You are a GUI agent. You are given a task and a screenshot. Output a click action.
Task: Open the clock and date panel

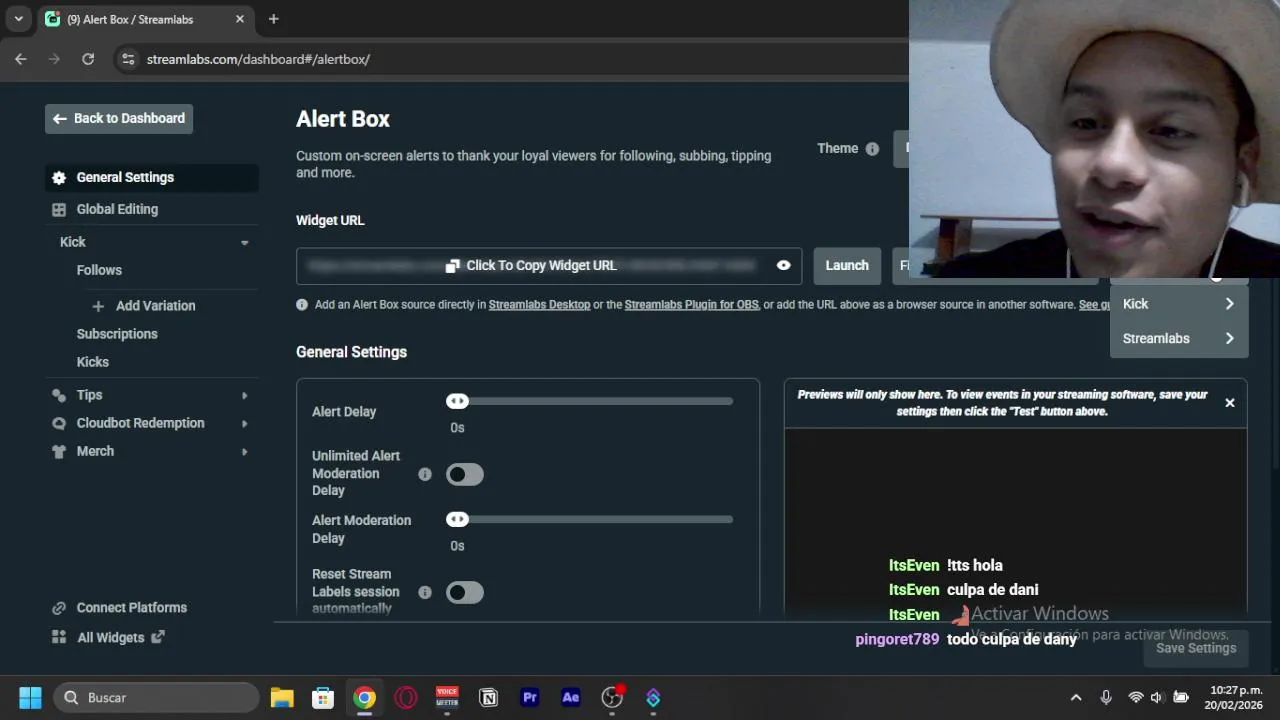pos(1235,698)
